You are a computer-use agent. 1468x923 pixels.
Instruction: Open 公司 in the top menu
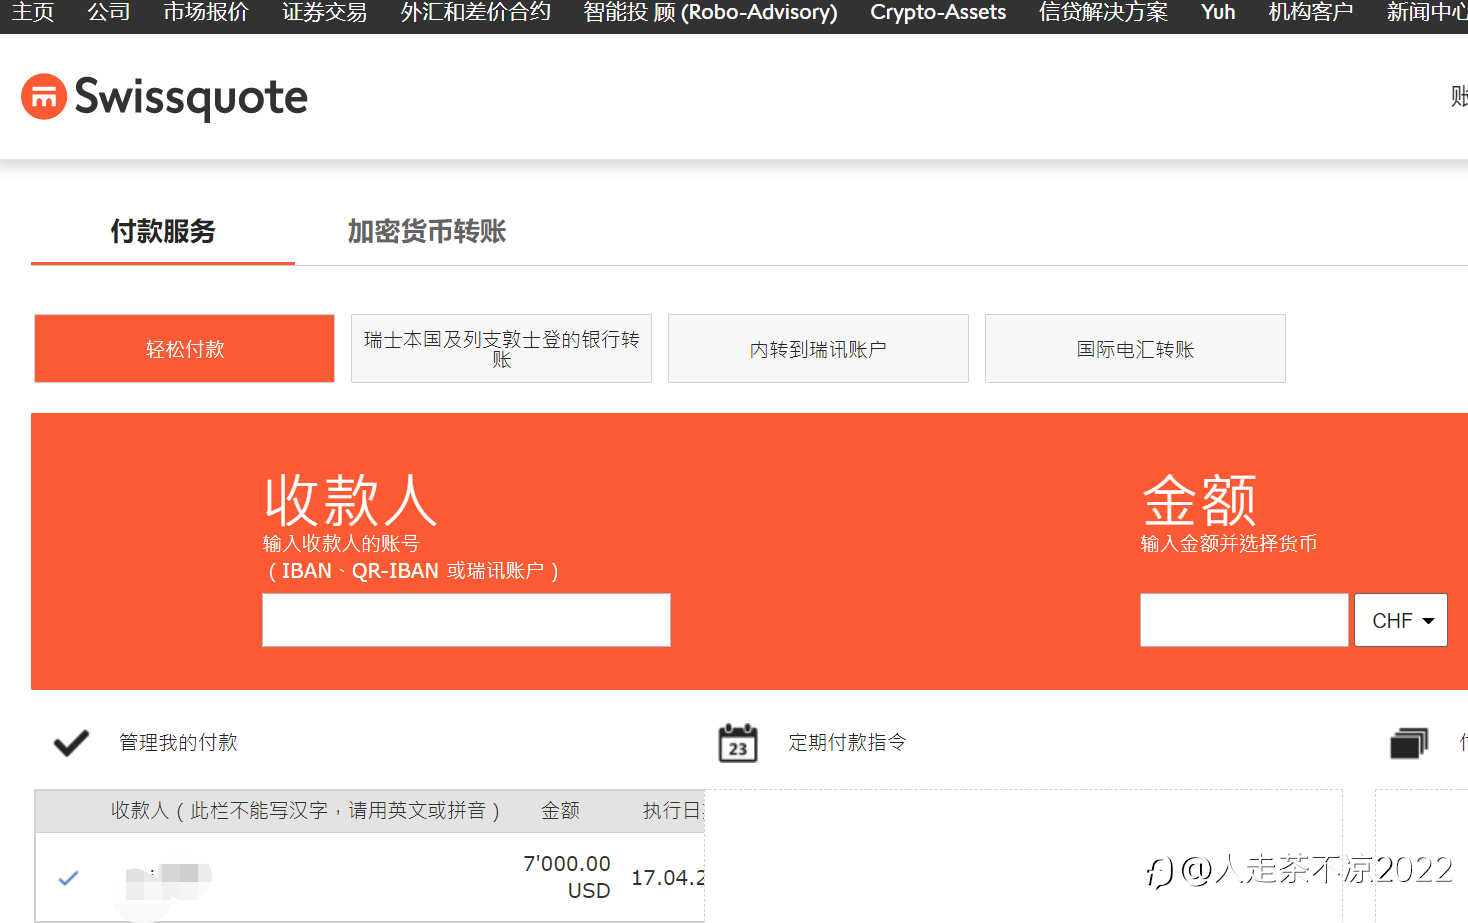[x=109, y=12]
